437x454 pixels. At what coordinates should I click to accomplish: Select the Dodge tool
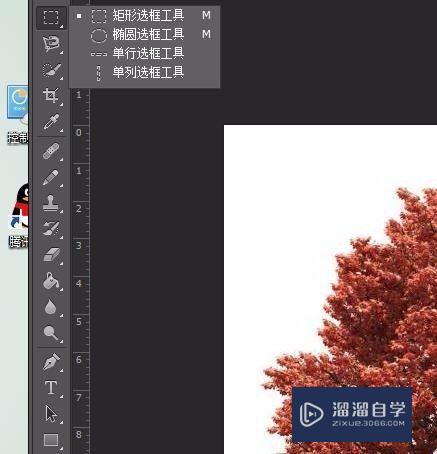click(x=51, y=333)
